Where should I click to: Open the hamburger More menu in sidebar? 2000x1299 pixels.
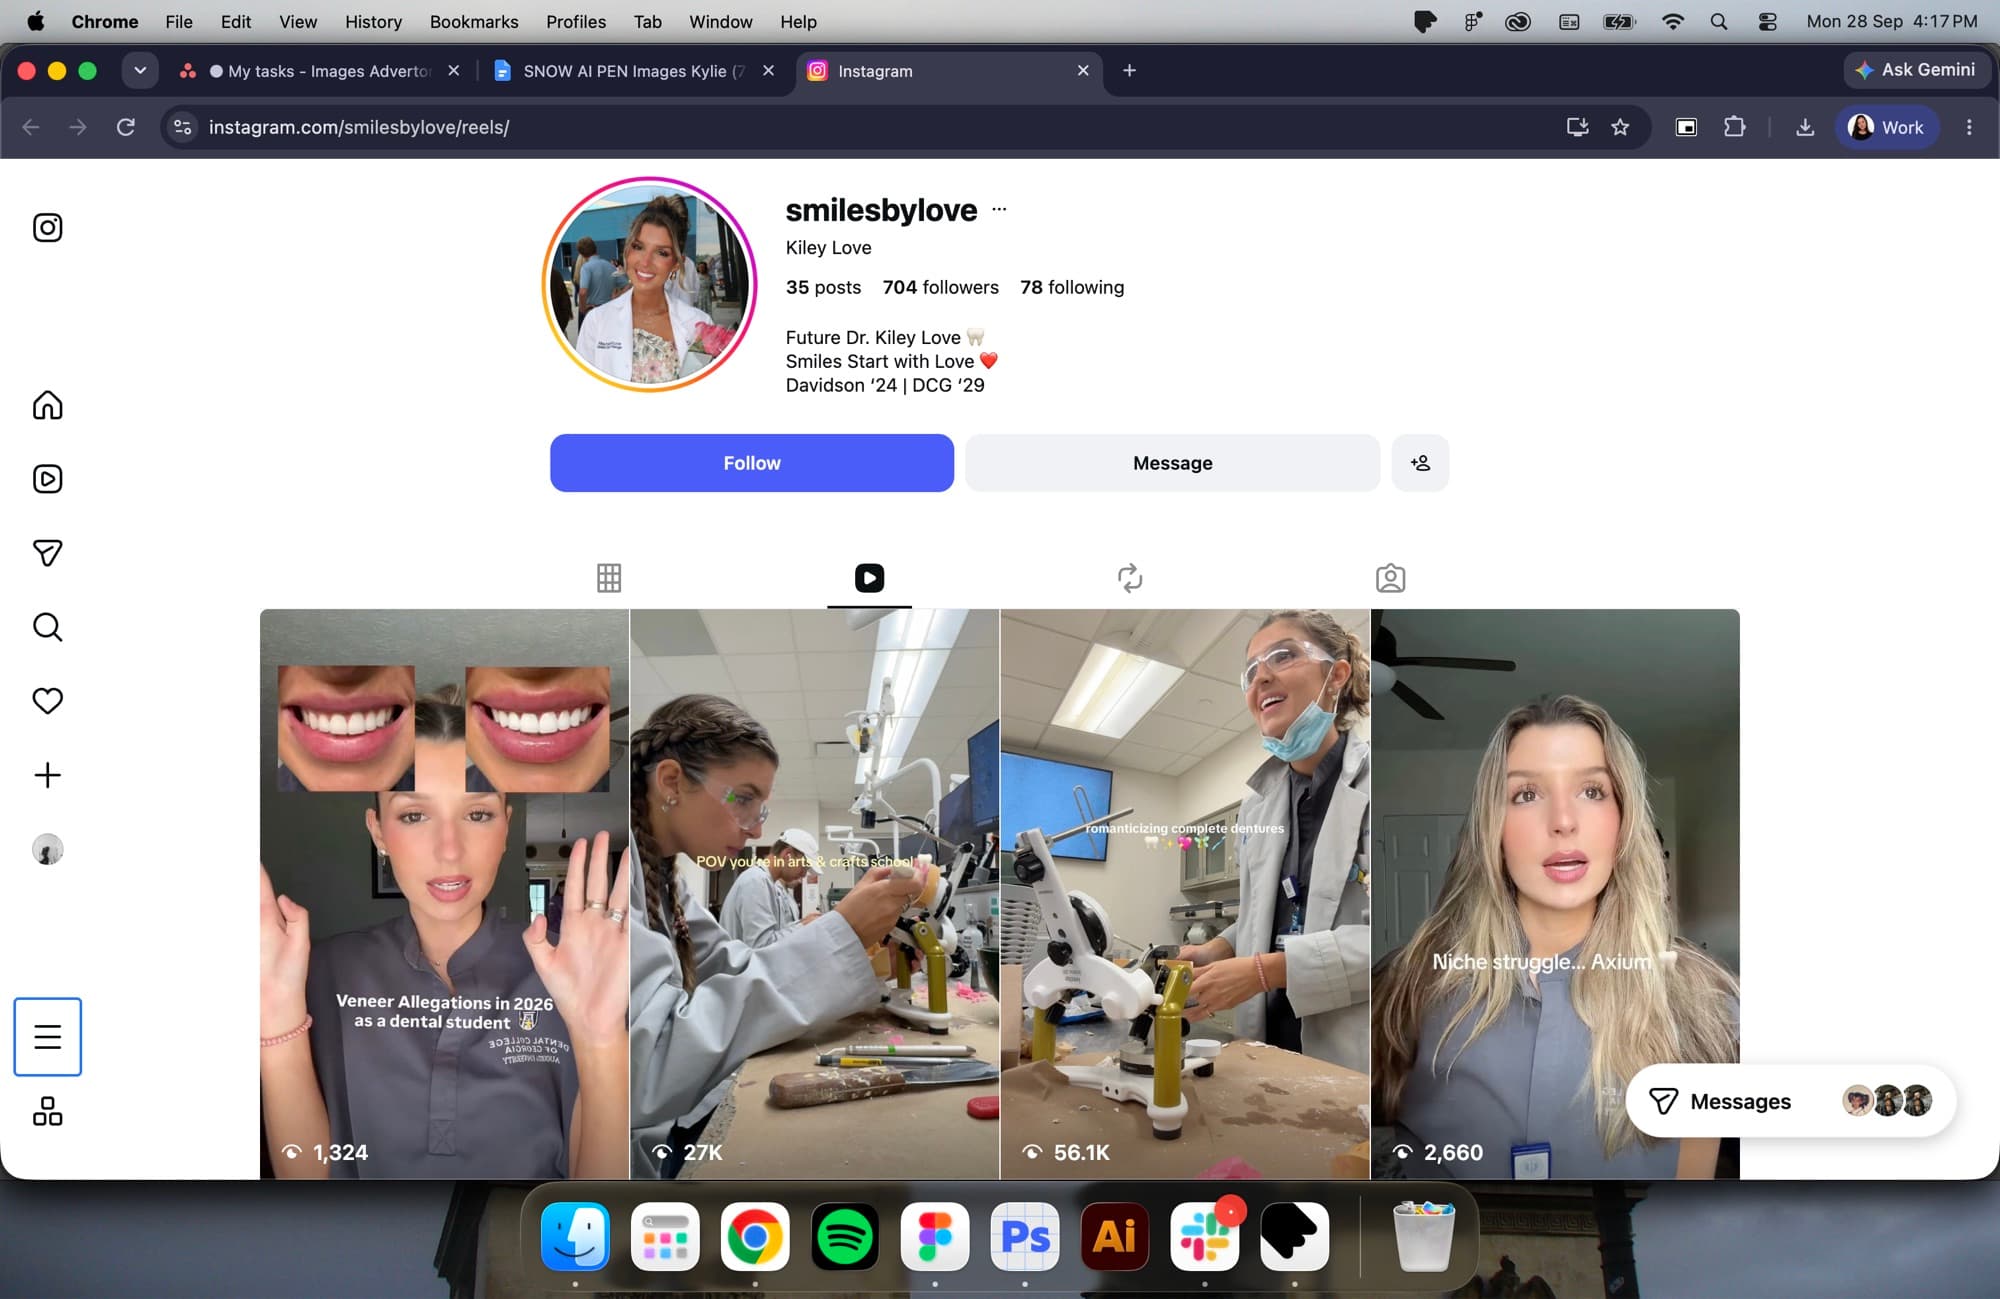pos(47,1037)
